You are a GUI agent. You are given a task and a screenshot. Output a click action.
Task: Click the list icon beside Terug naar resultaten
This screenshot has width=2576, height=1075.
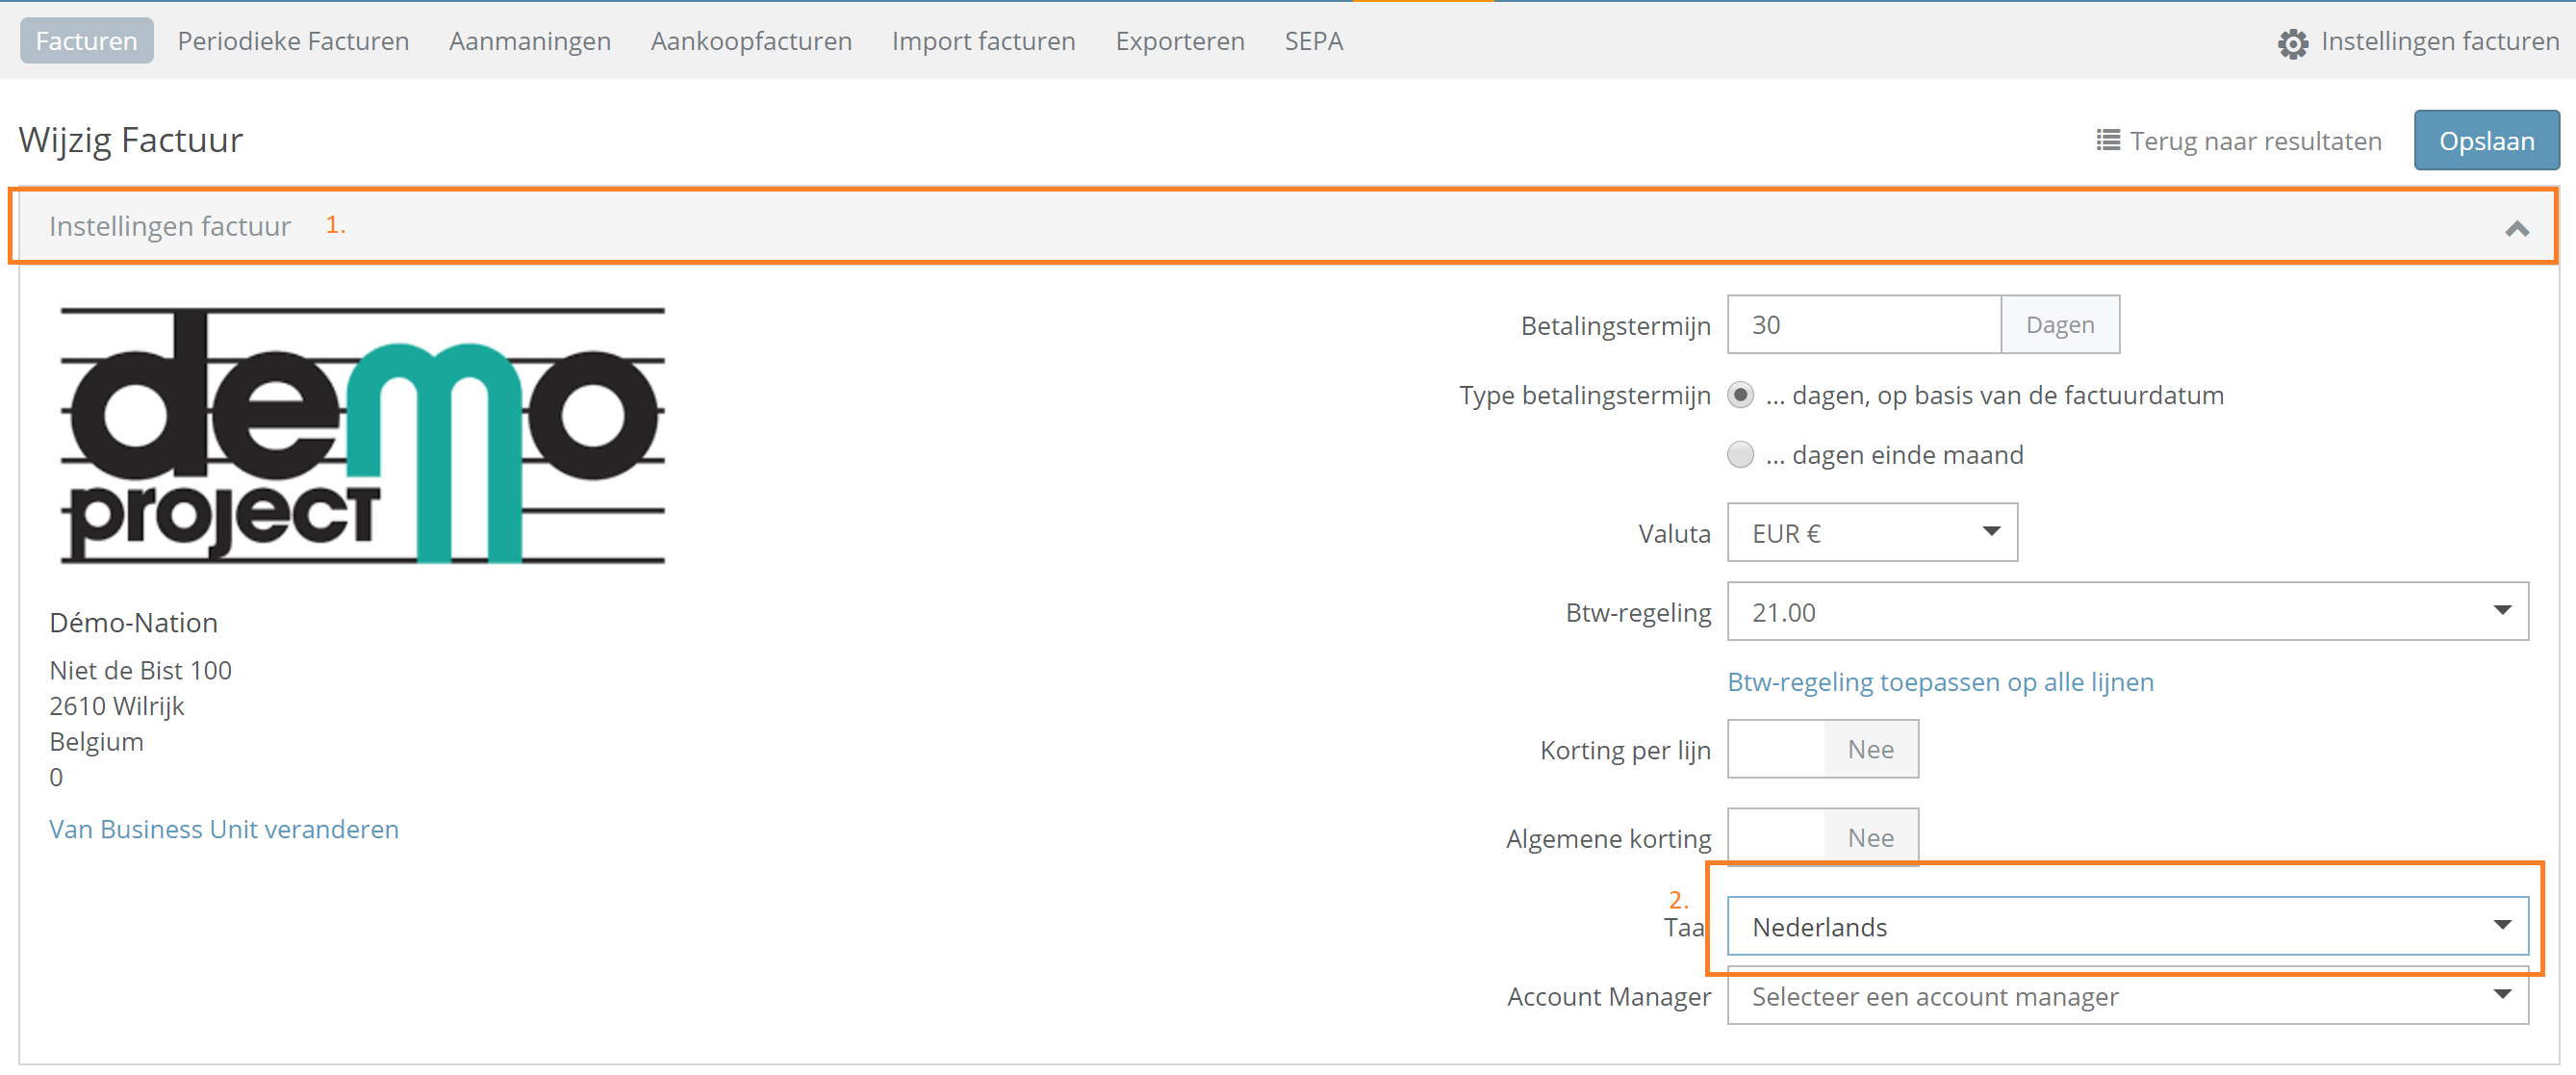point(2108,141)
